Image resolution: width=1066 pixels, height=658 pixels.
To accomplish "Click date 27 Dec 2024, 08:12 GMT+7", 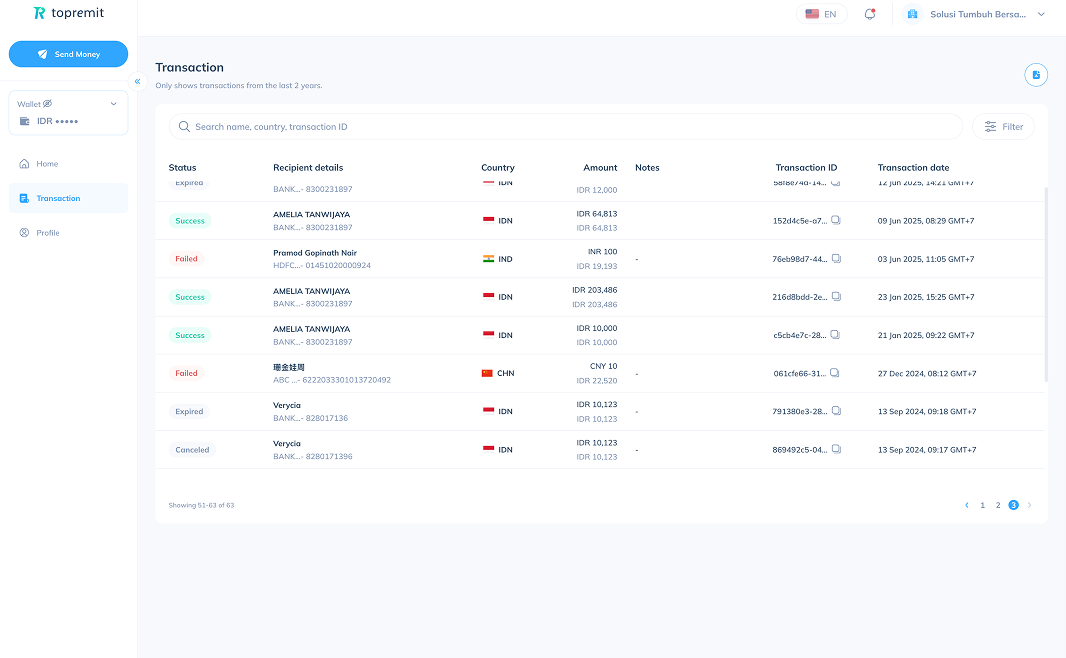I will pyautogui.click(x=927, y=373).
